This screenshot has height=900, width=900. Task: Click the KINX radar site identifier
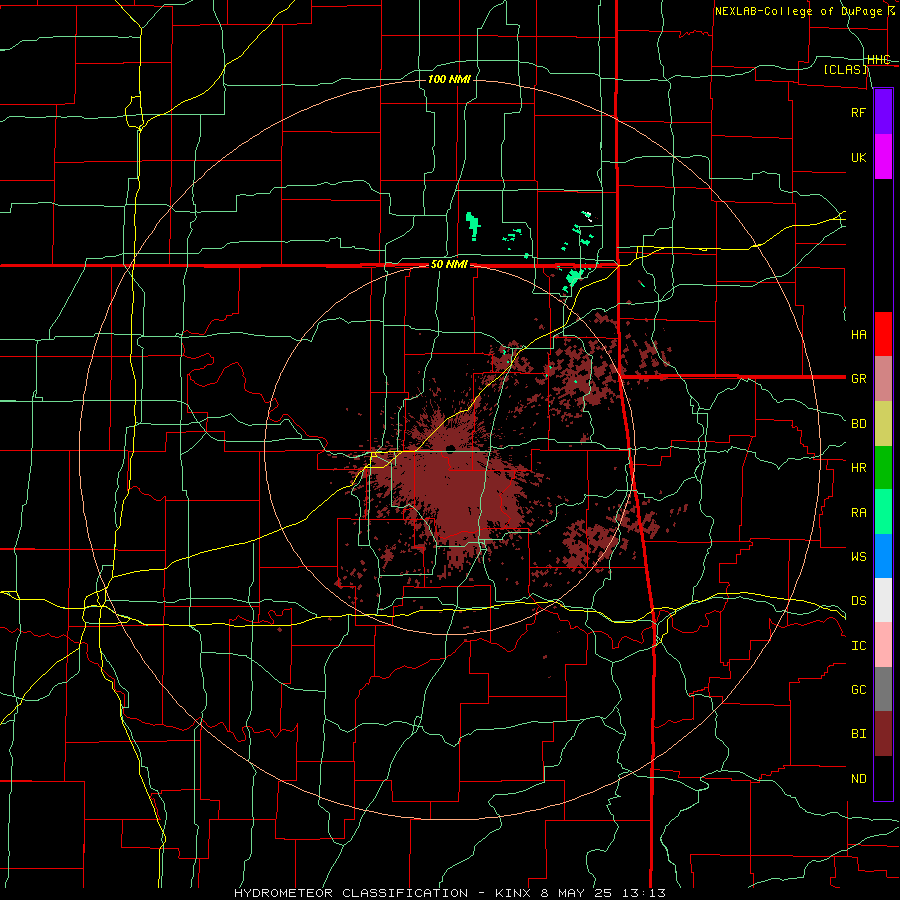[x=514, y=893]
